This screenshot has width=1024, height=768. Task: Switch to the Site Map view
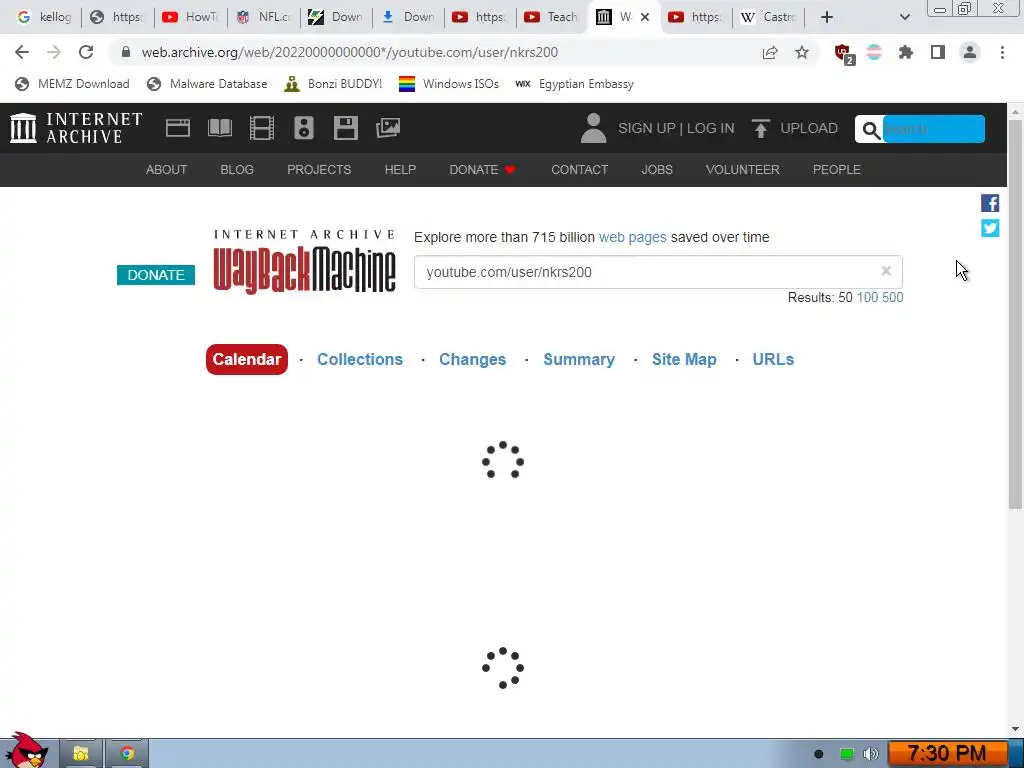click(684, 359)
